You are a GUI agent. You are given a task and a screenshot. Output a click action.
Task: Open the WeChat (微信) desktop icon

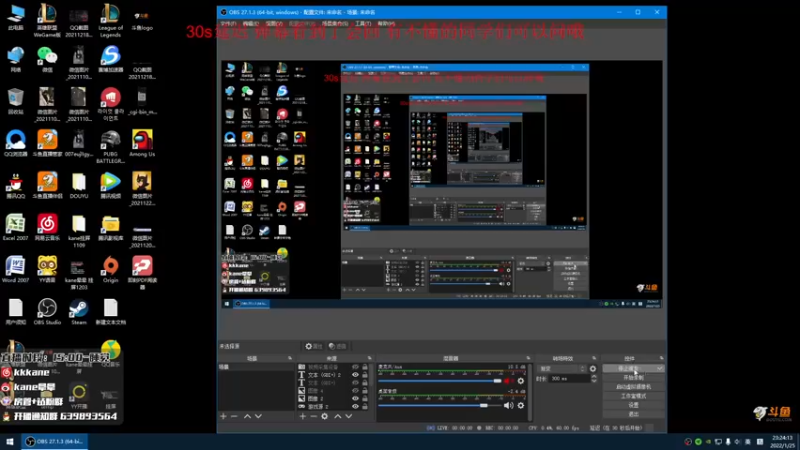[x=47, y=60]
